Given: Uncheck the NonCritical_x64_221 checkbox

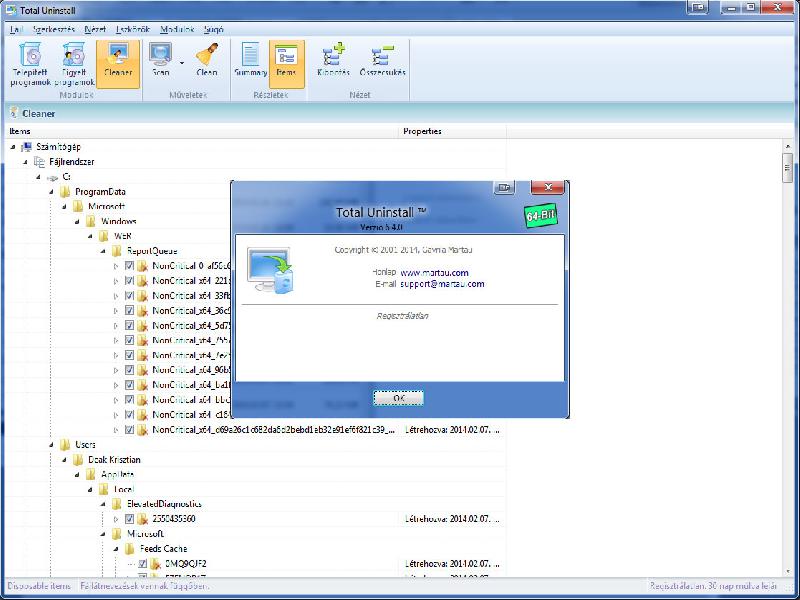Looking at the screenshot, I should click(129, 281).
